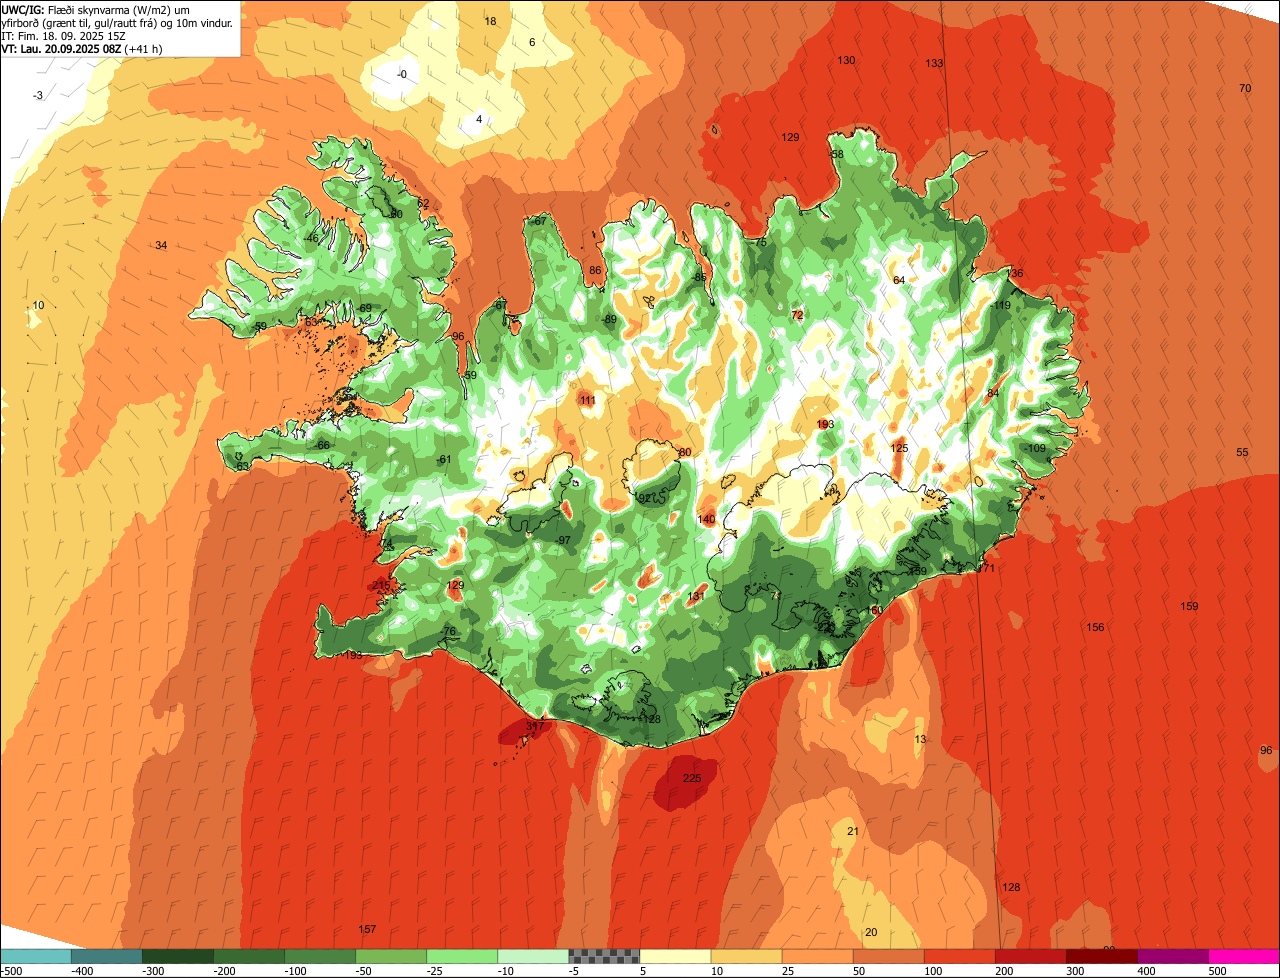Select the olive green -50 legend swatch
This screenshot has height=978, width=1280.
pyautogui.click(x=390, y=956)
